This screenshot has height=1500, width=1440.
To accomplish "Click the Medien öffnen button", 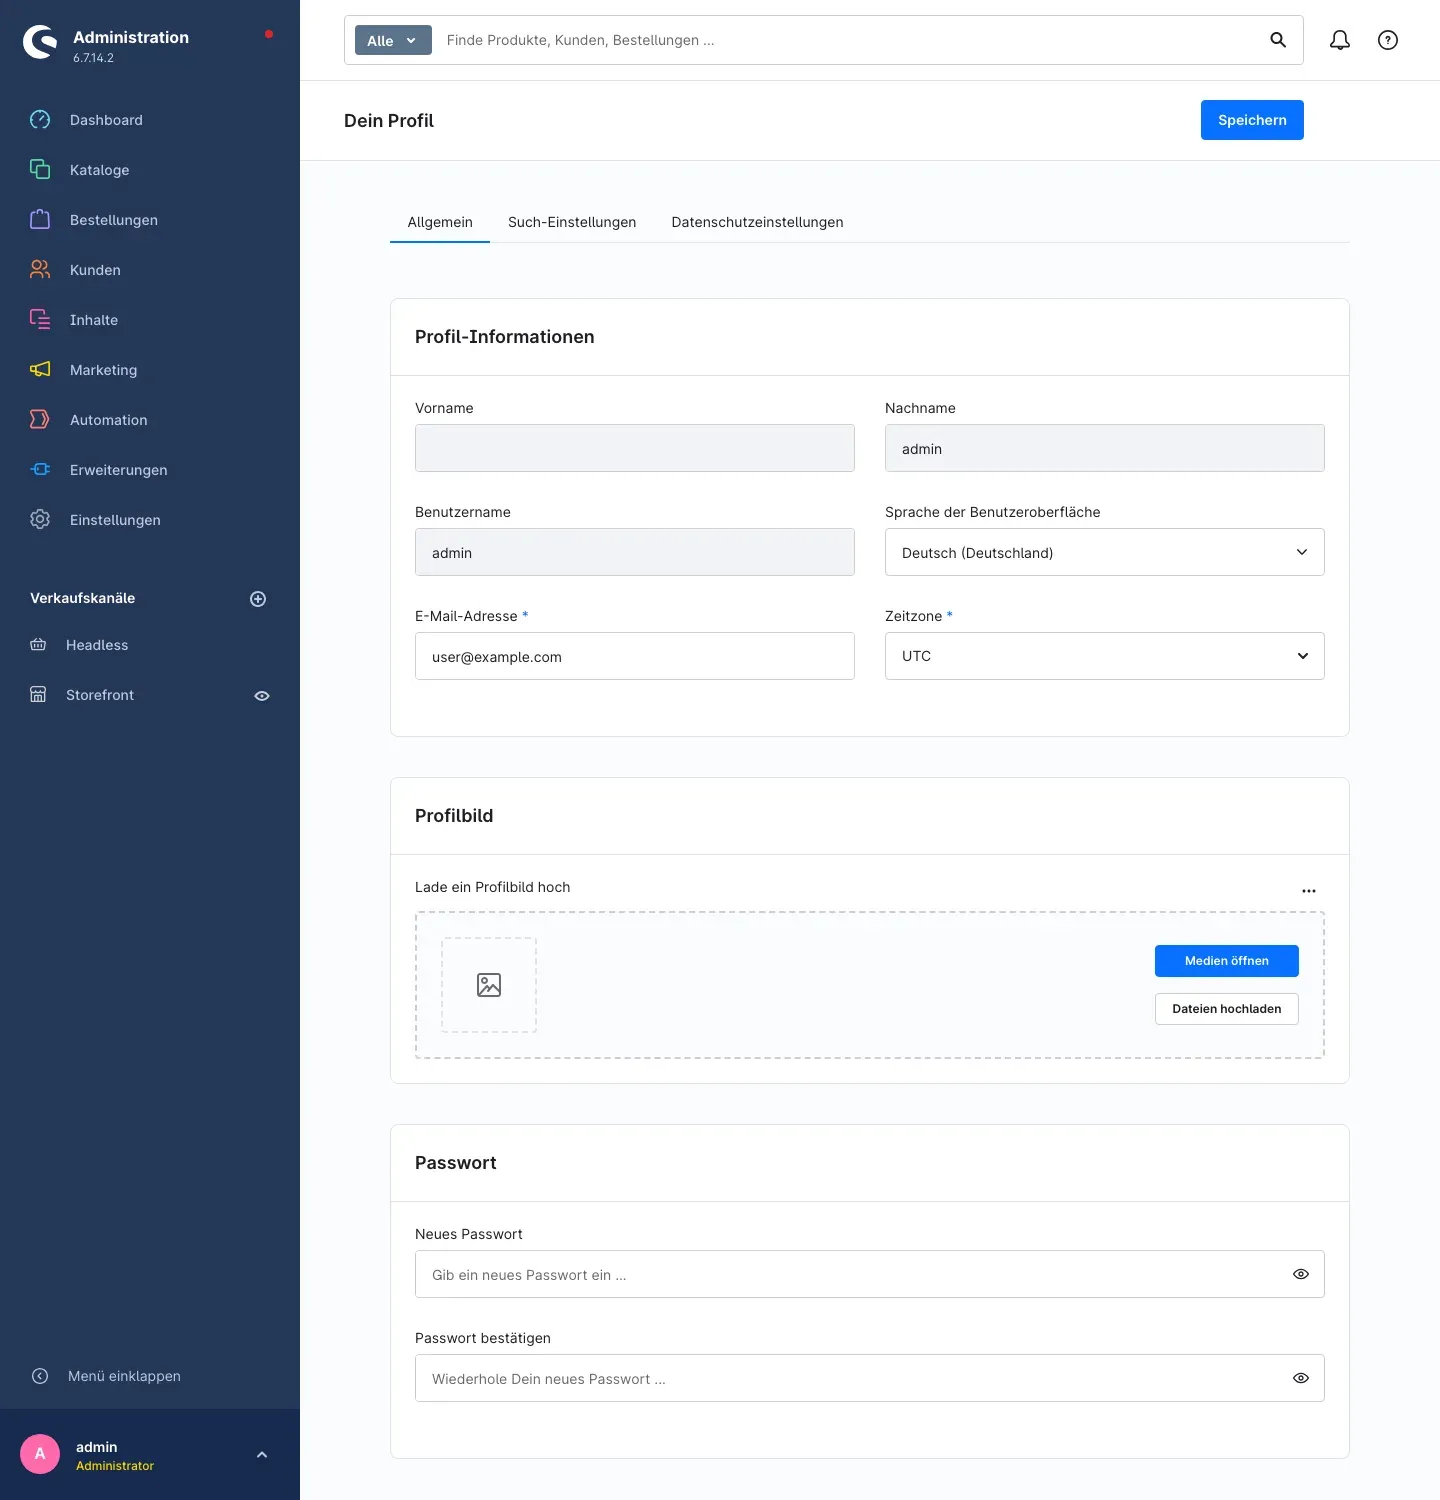I will point(1227,961).
